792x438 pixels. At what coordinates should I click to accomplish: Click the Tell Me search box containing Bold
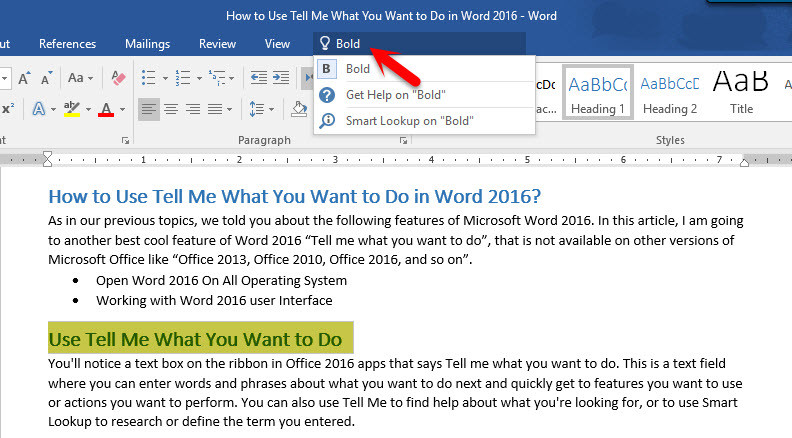[x=419, y=43]
